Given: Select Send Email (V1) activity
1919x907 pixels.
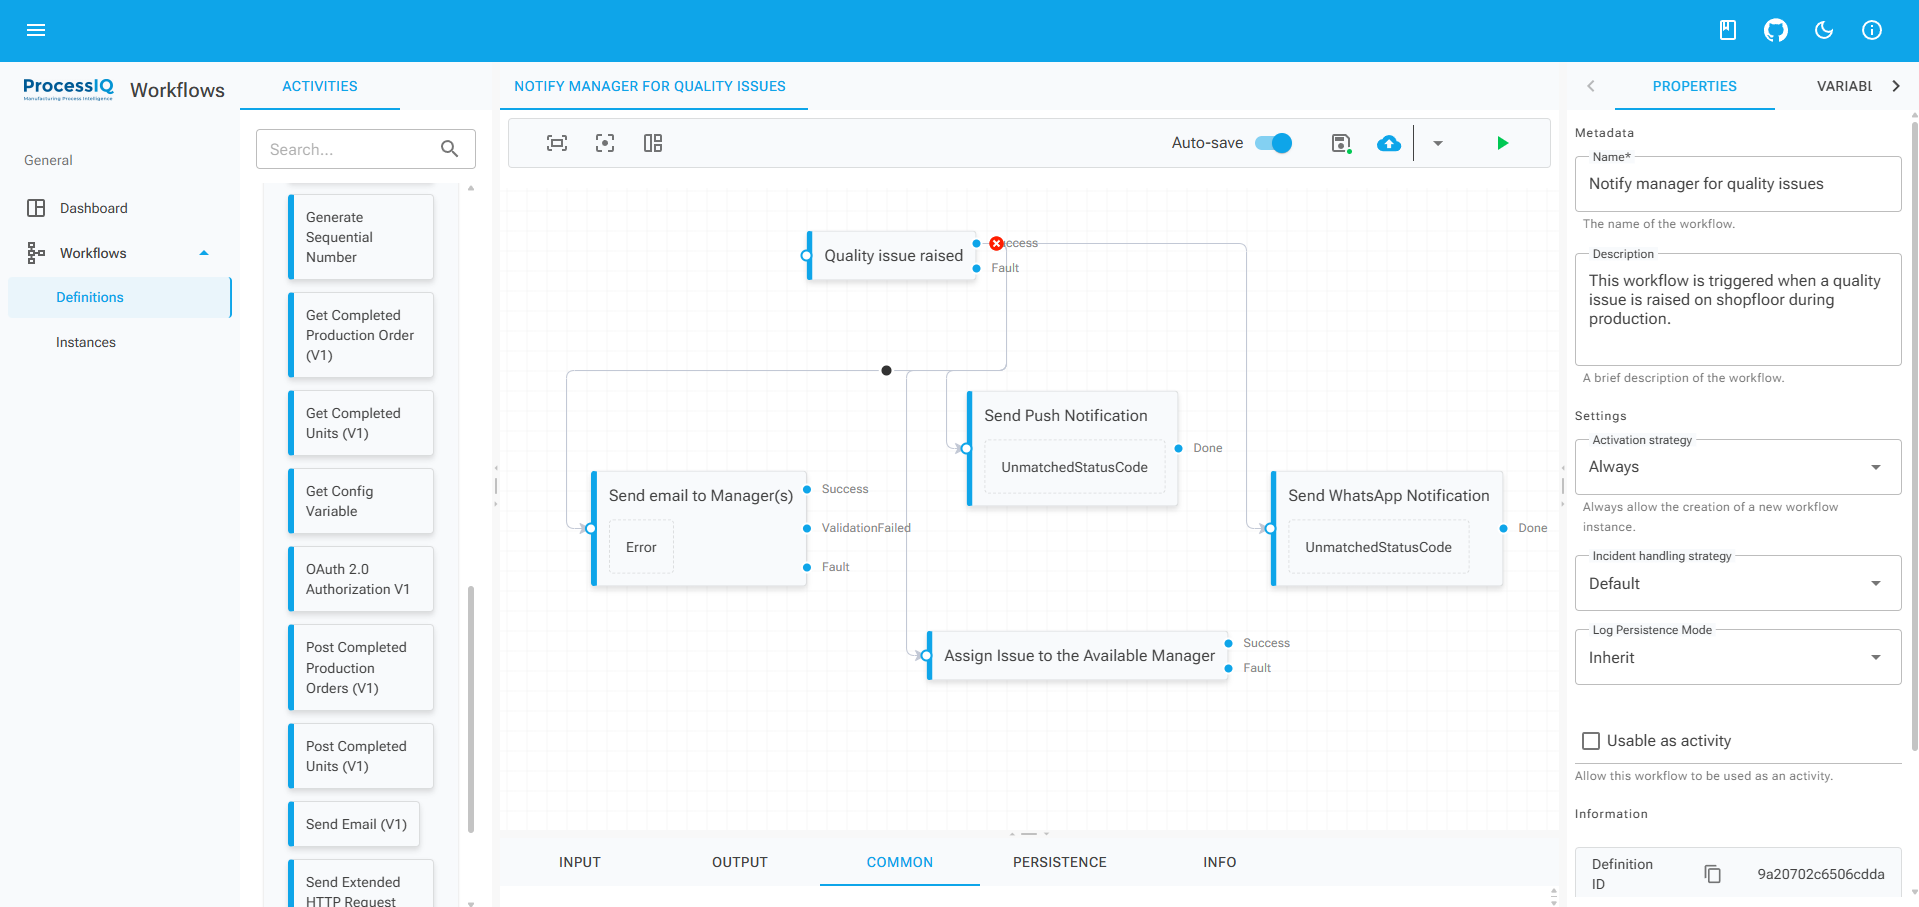Looking at the screenshot, I should tap(354, 824).
